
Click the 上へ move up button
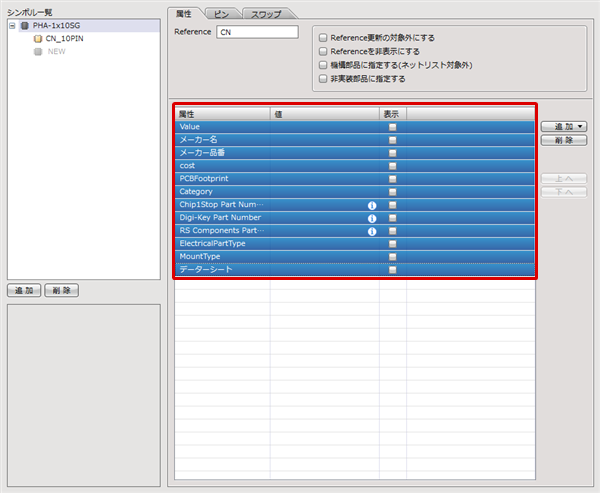tap(564, 179)
